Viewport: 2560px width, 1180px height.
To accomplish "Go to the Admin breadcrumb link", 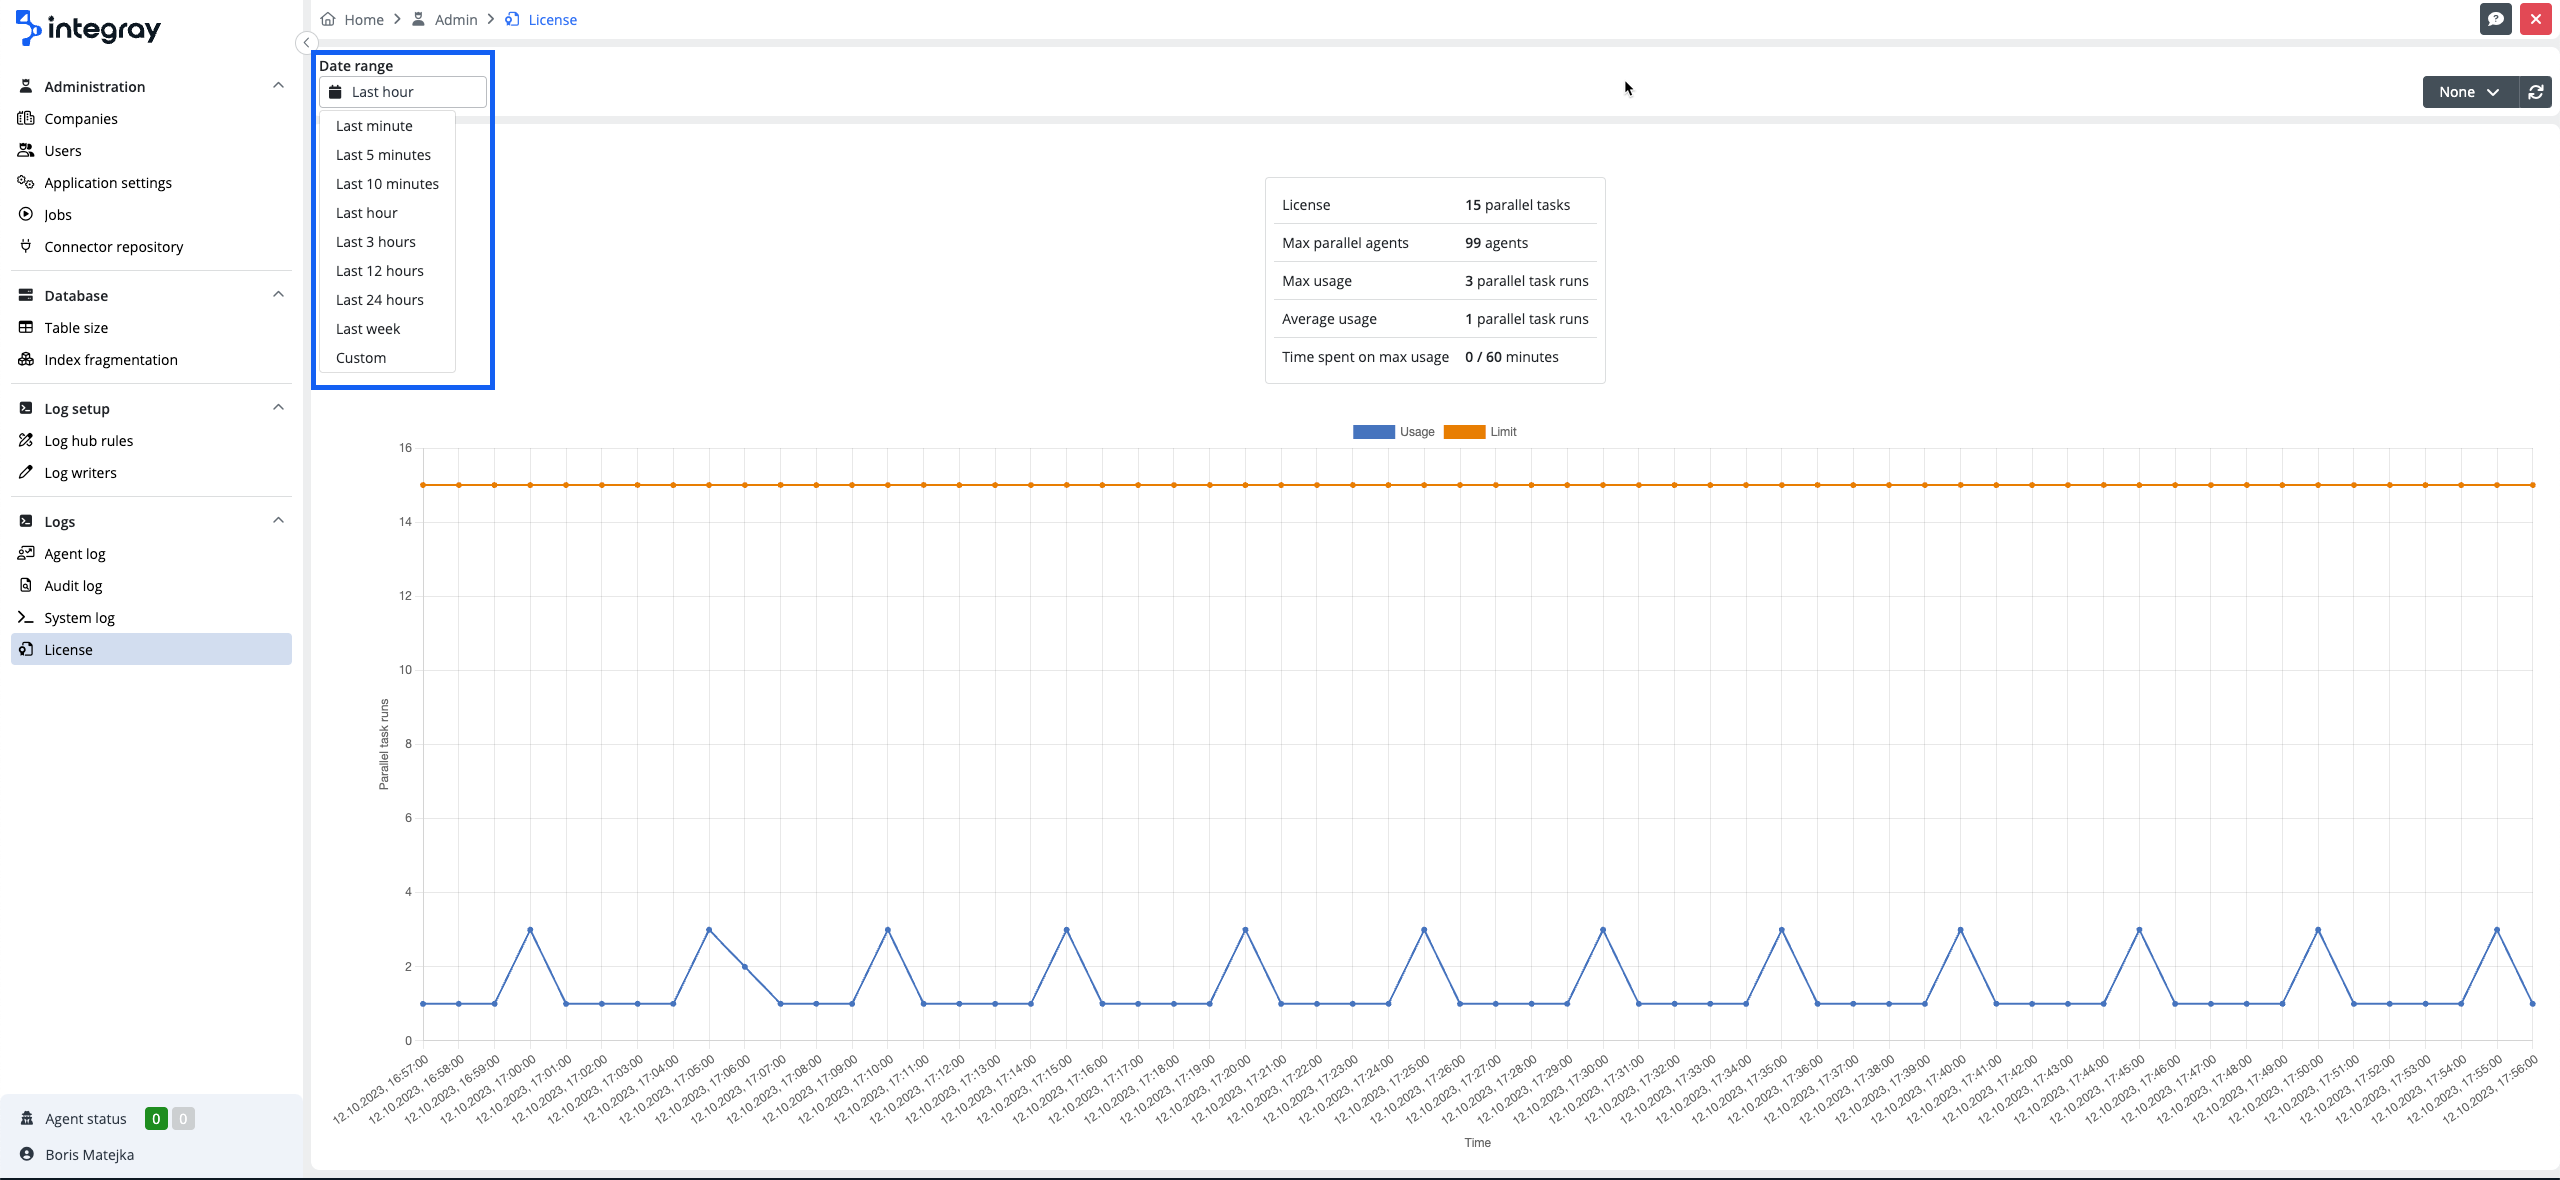I will pos(455,20).
